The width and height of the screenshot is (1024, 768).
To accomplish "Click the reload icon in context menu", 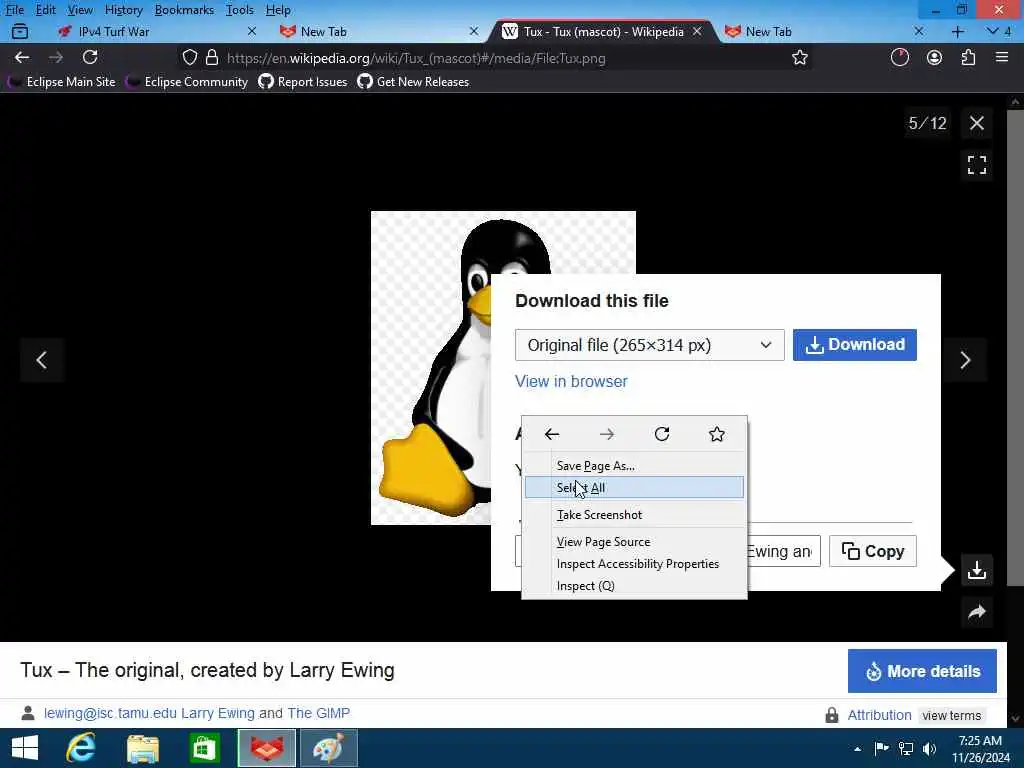I will click(662, 434).
